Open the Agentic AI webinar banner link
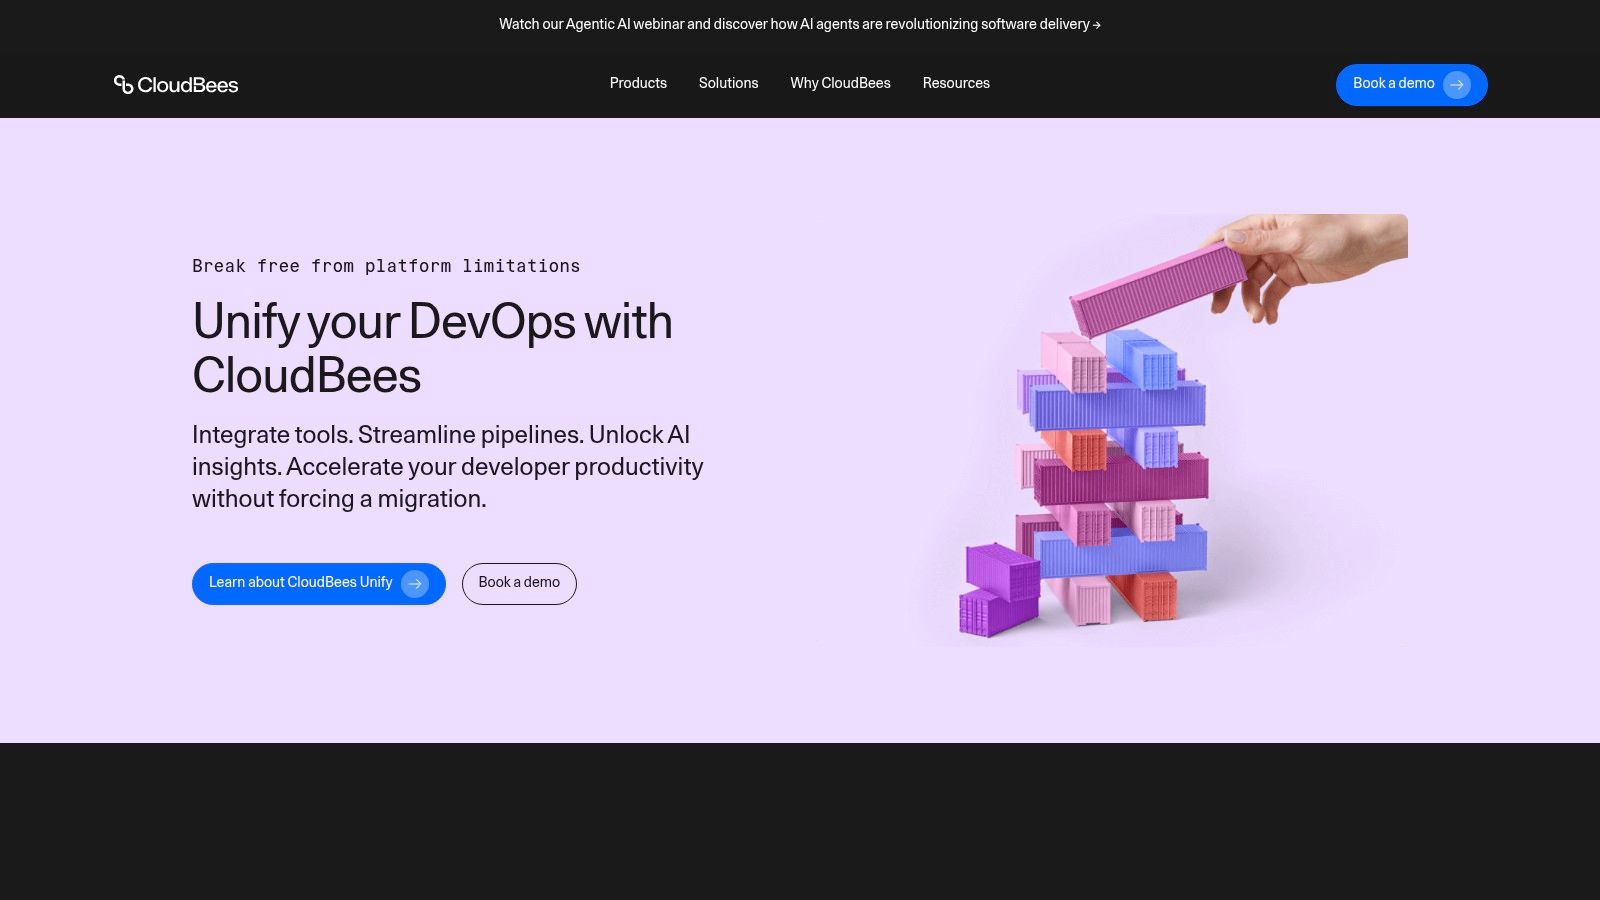The width and height of the screenshot is (1600, 900). (x=800, y=24)
